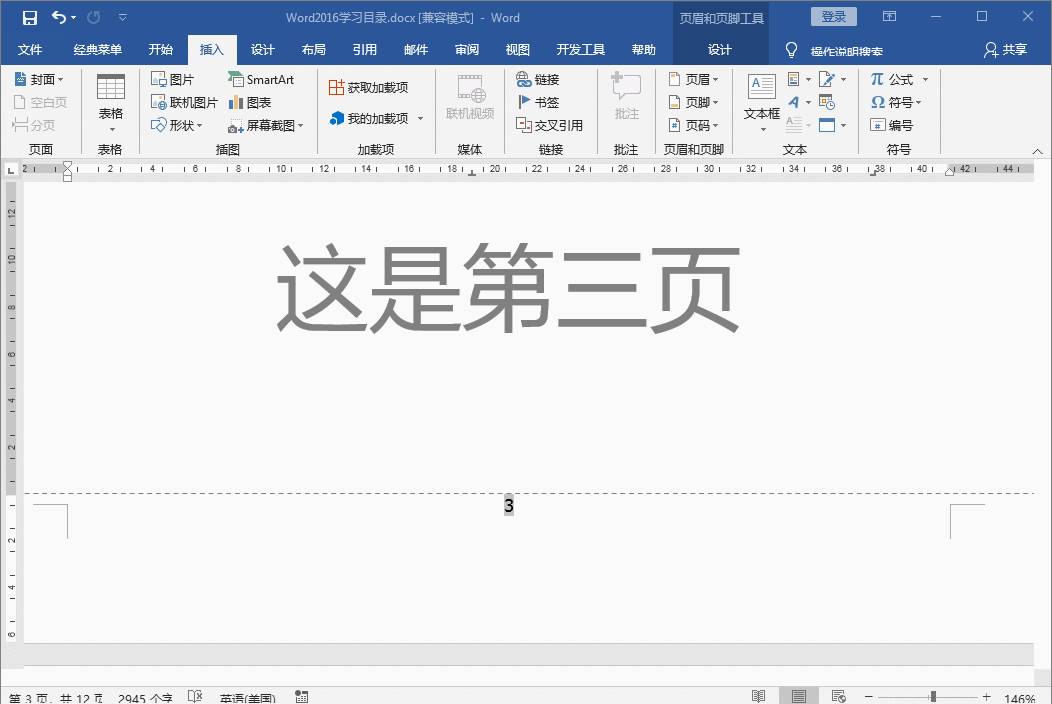1052x704 pixels.
Task: Switch to Print Layout view
Action: [798, 697]
